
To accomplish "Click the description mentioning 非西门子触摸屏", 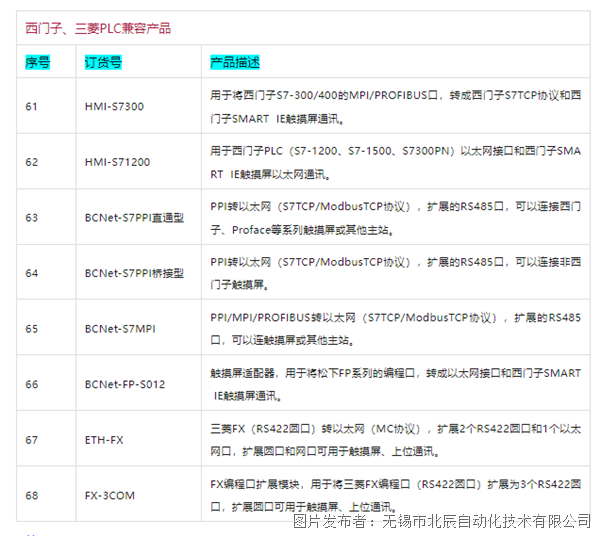I will click(x=395, y=273).
